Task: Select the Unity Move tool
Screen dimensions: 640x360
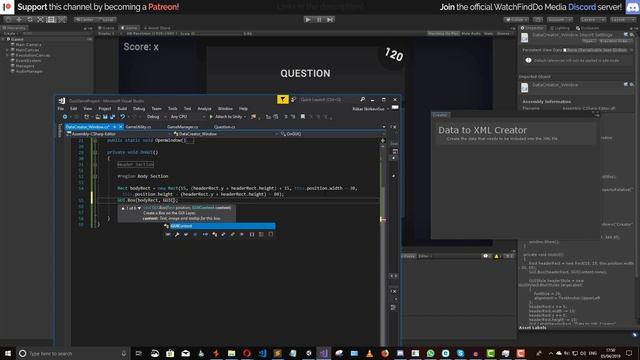Action: [19, 19]
